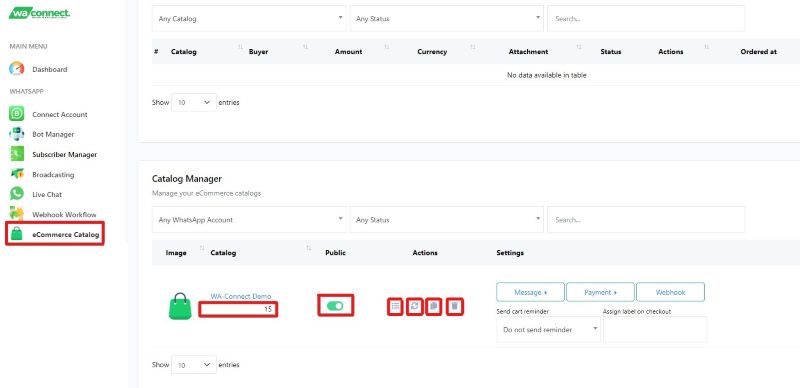Open the Any WhatsApp Account dropdown
Image resolution: width=800 pixels, height=388 pixels.
click(x=249, y=220)
